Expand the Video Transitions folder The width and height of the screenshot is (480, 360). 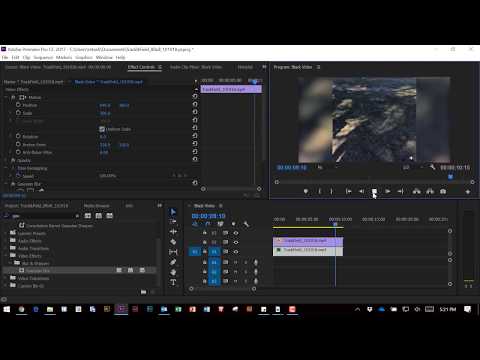[6, 278]
